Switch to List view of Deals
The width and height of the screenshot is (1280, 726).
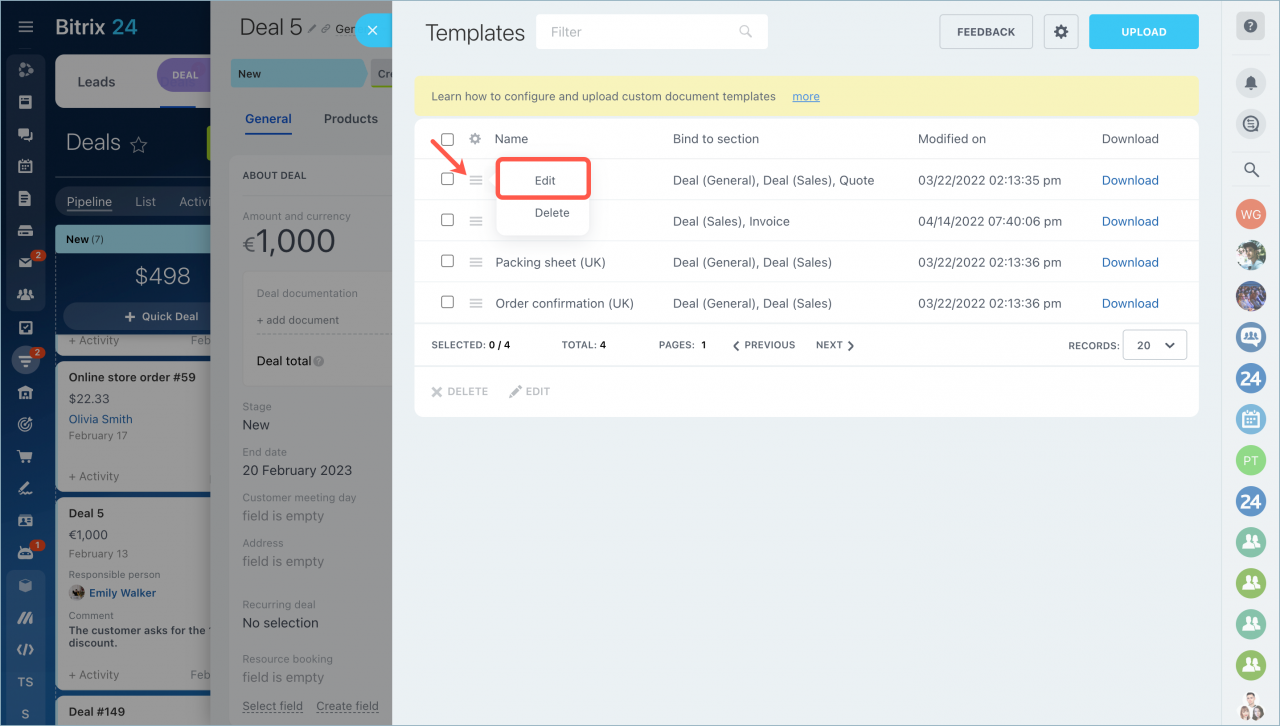[x=146, y=201]
